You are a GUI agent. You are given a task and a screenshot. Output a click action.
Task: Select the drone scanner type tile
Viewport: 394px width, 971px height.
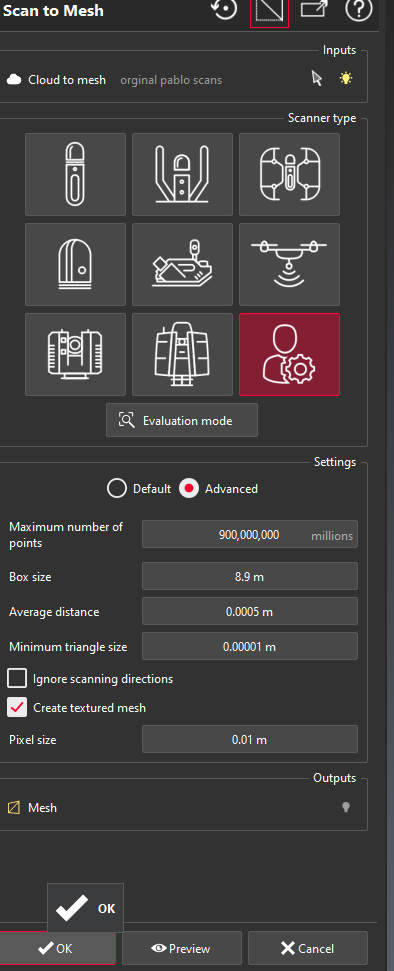tap(289, 264)
